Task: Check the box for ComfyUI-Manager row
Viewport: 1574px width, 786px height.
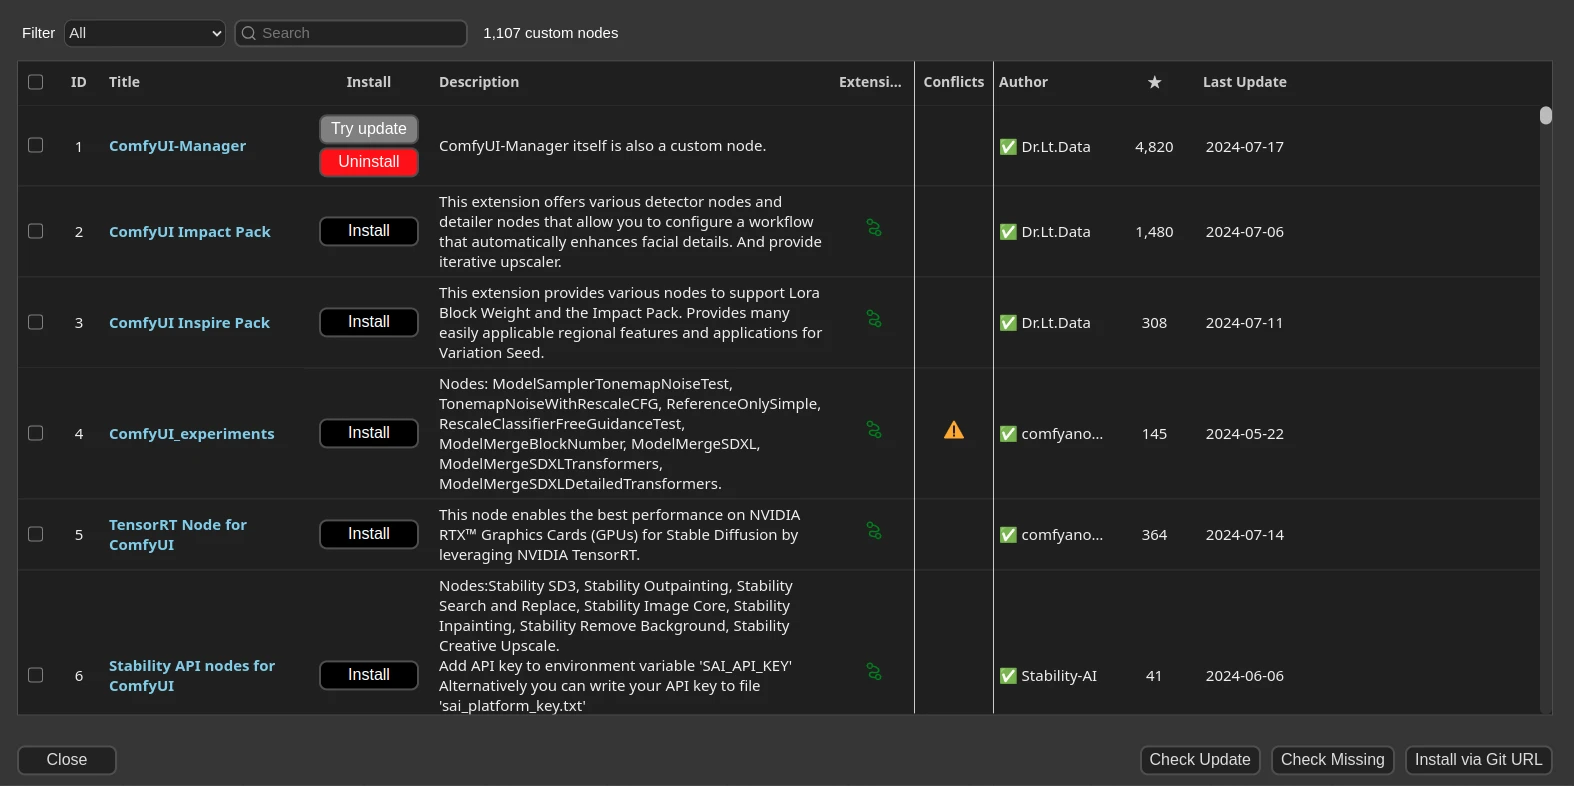Action: 36,145
